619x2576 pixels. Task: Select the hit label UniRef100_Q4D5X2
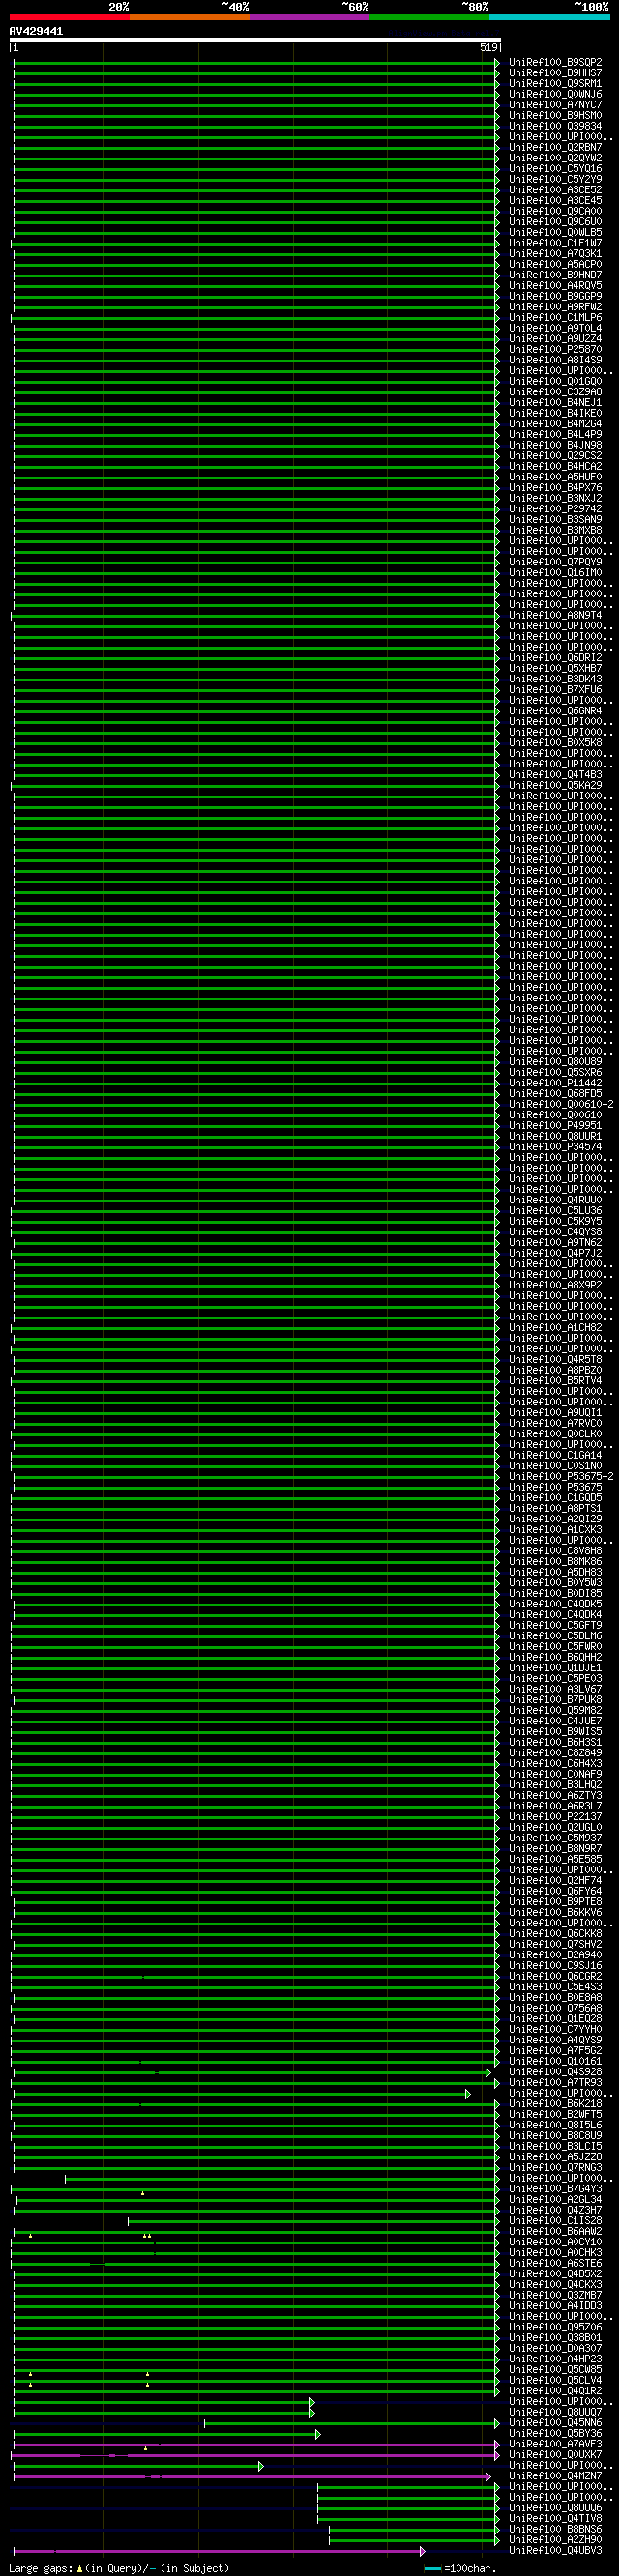click(555, 2274)
